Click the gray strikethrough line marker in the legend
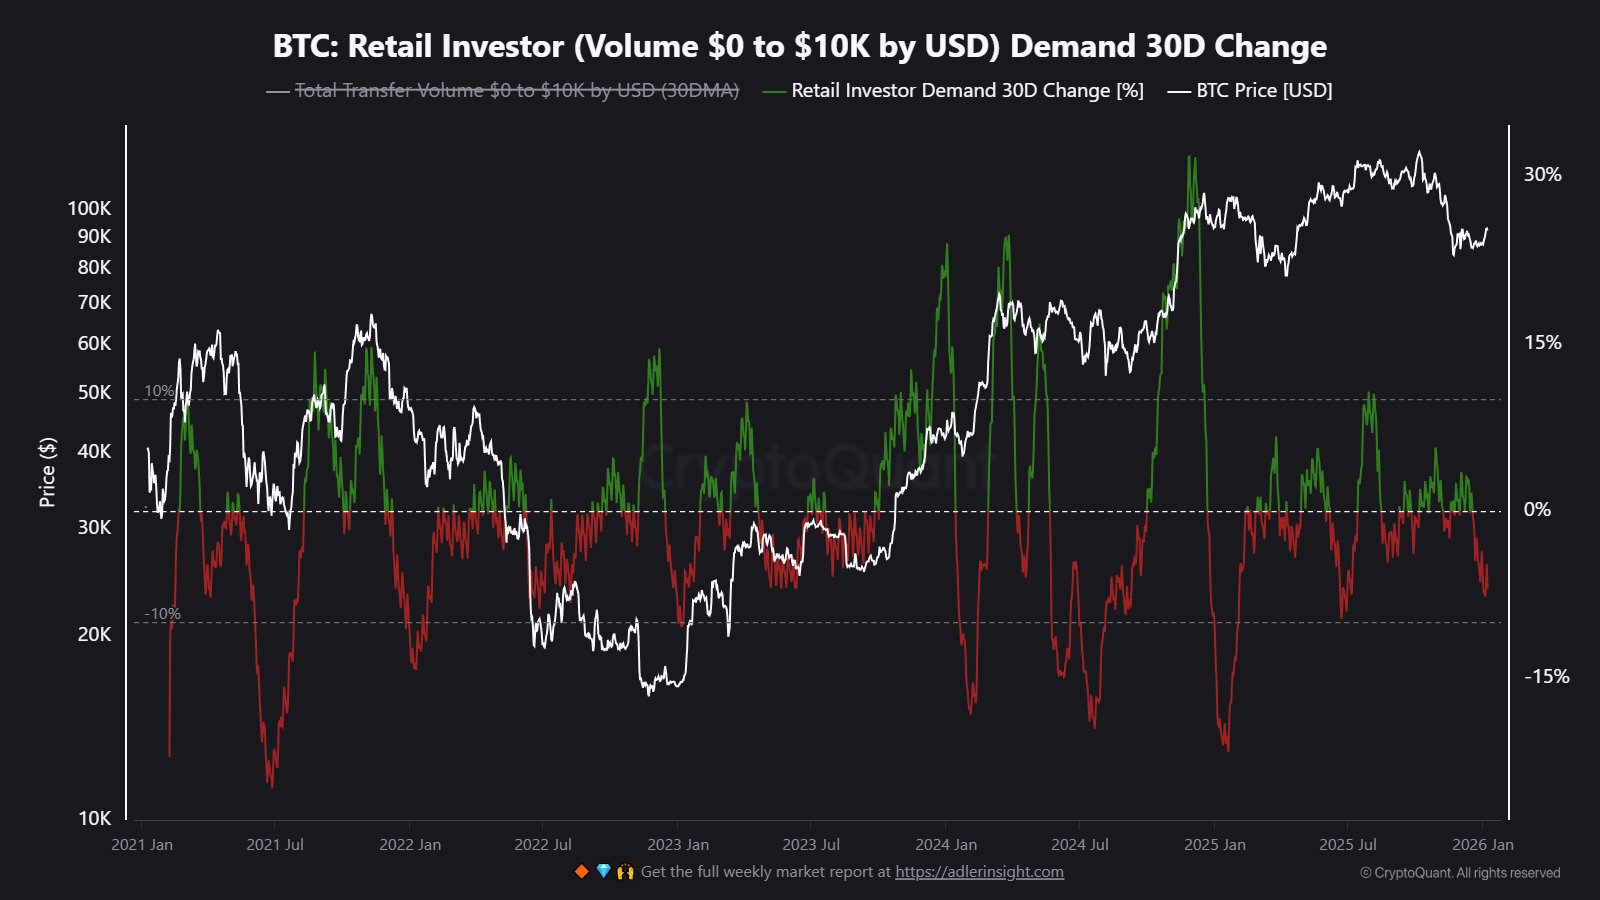 tap(277, 90)
